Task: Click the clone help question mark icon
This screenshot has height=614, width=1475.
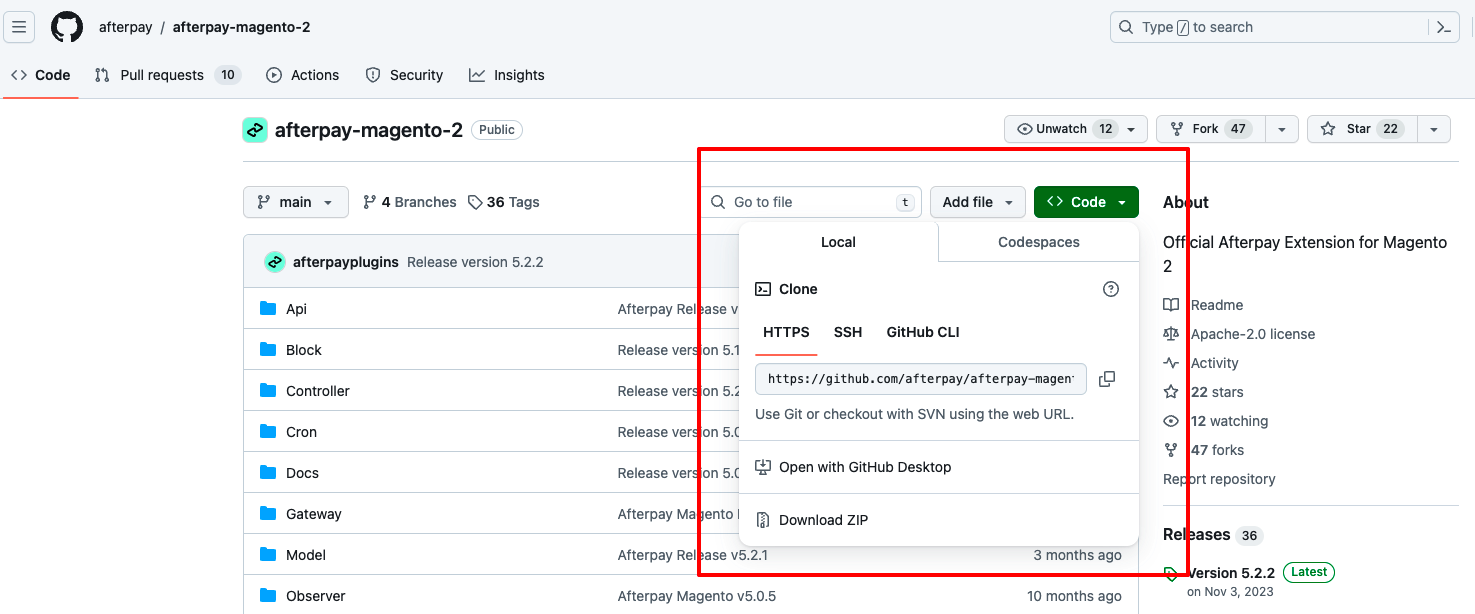Action: coord(1110,289)
